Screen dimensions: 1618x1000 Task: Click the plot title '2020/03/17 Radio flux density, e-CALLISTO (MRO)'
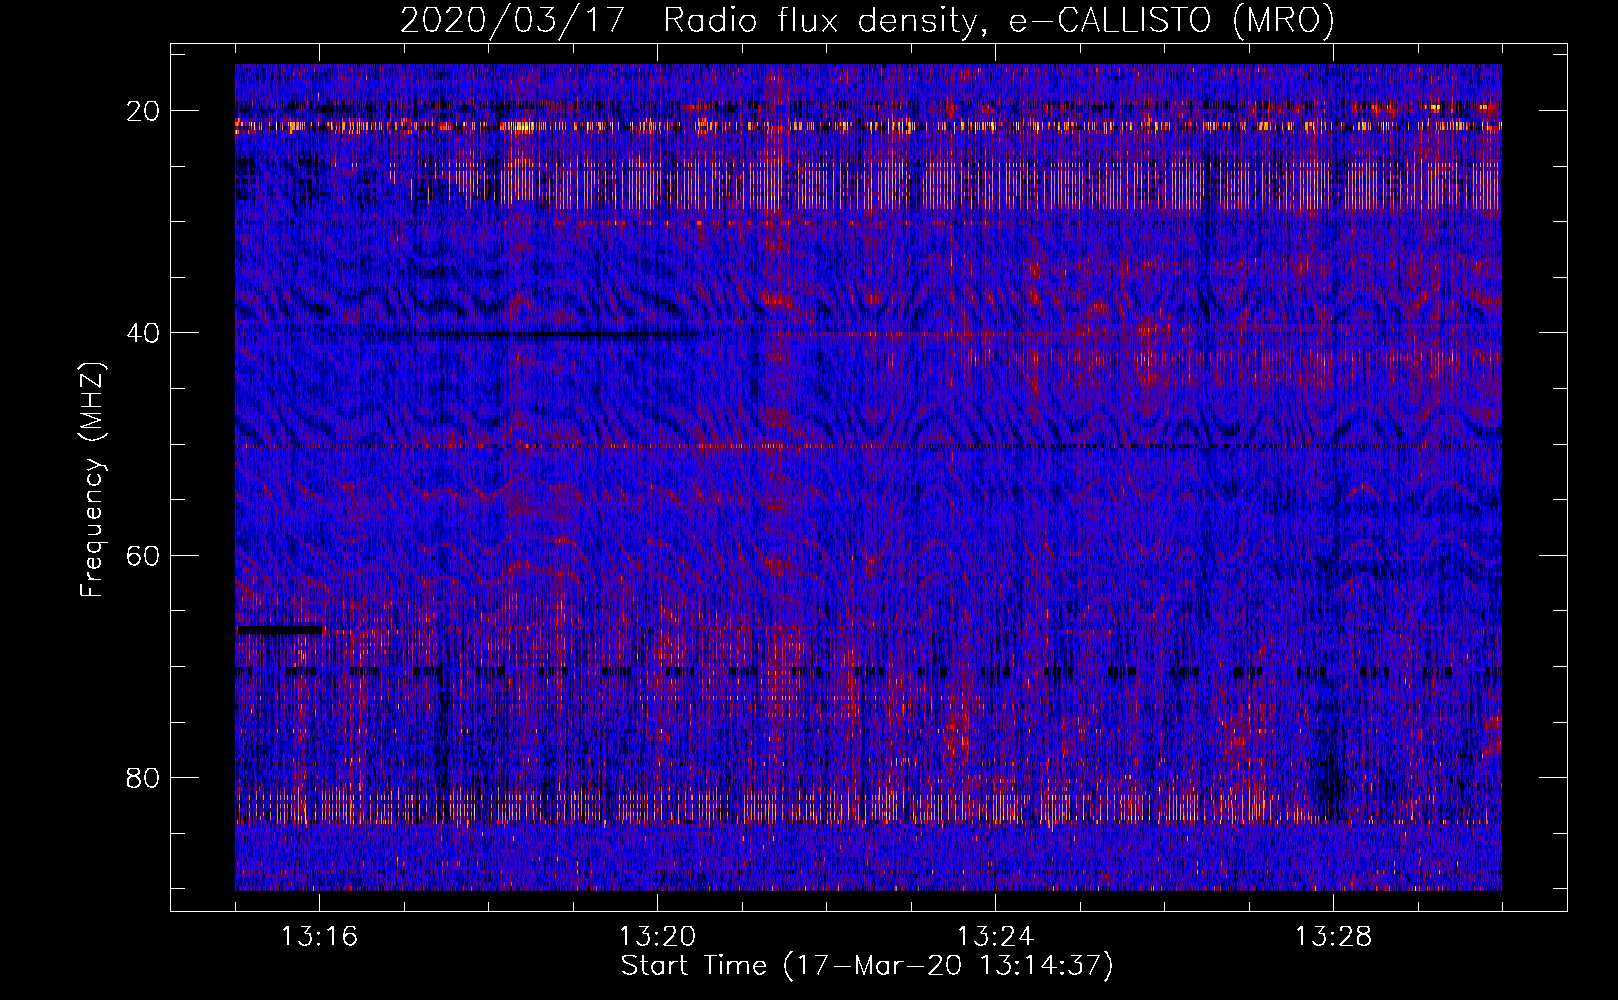pos(867,20)
